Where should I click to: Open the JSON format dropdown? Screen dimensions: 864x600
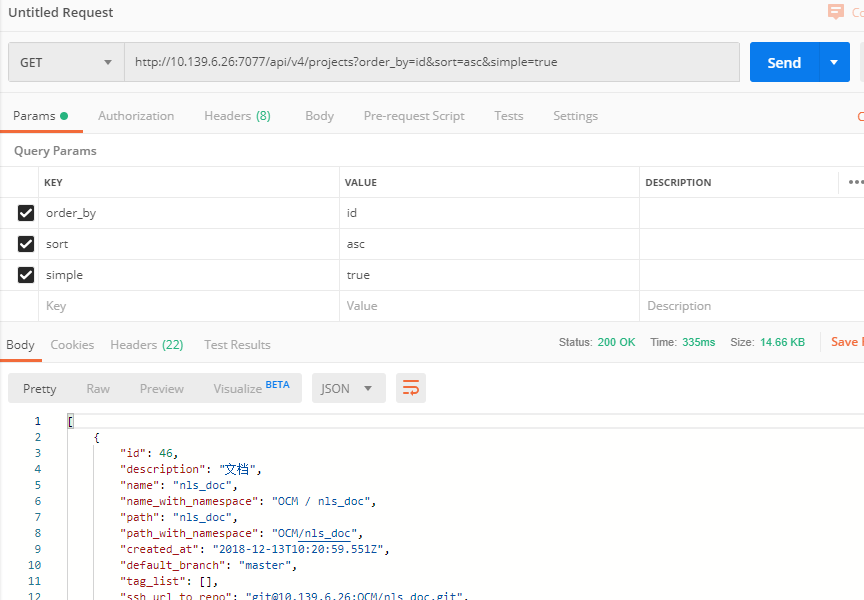348,388
